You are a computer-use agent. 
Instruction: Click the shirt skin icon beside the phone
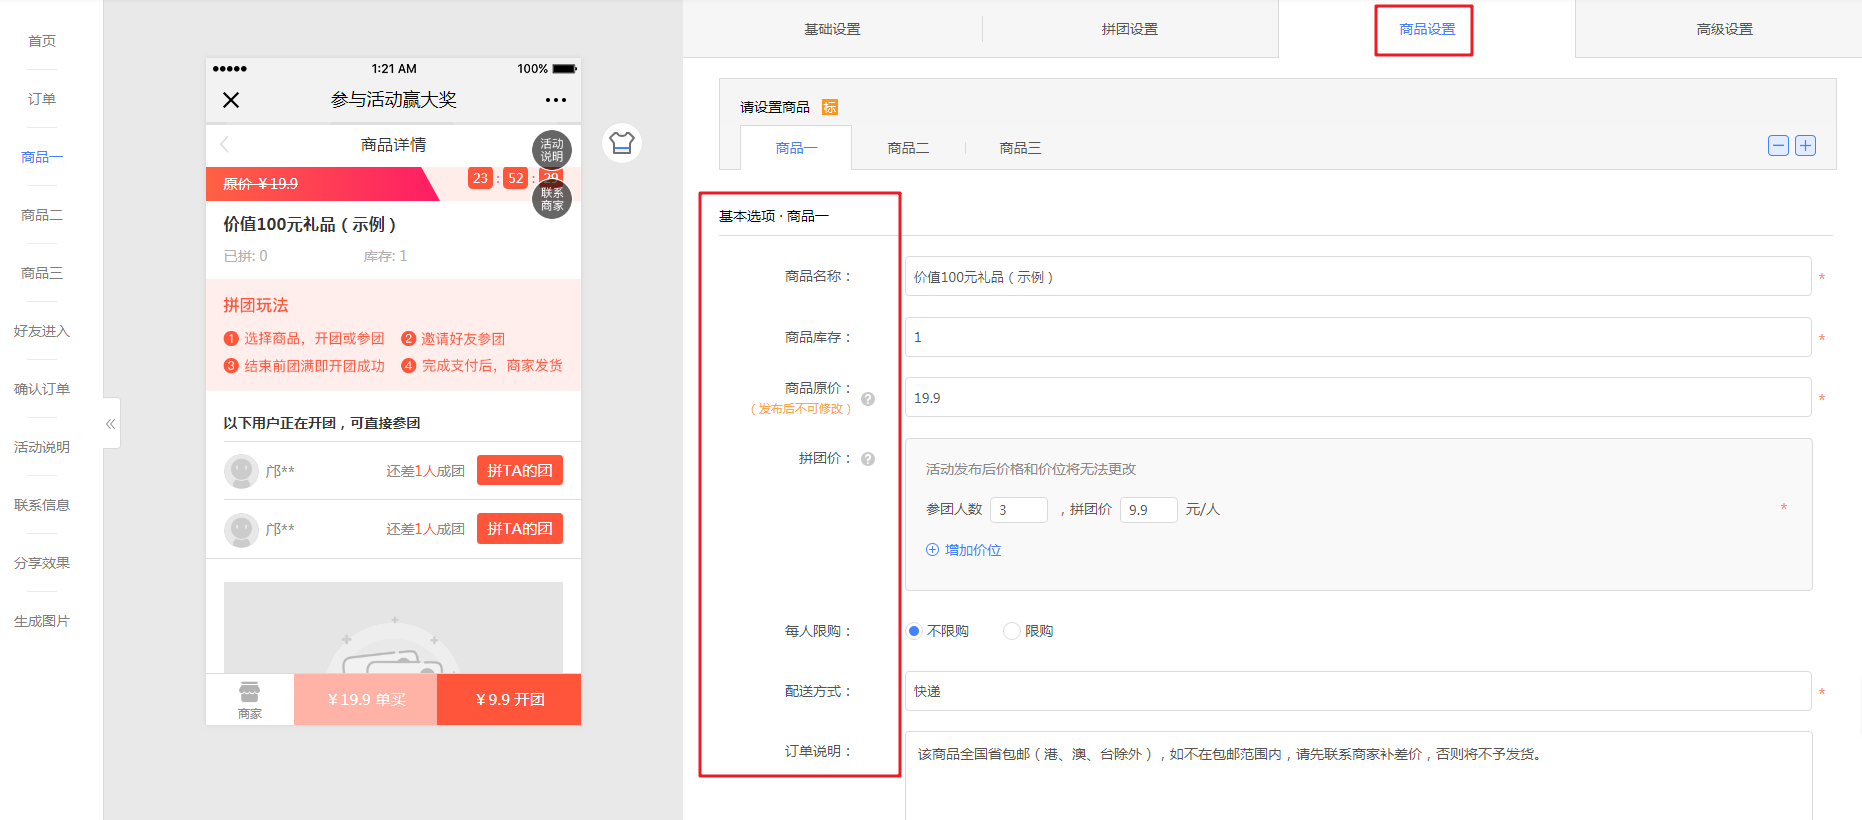[x=622, y=143]
